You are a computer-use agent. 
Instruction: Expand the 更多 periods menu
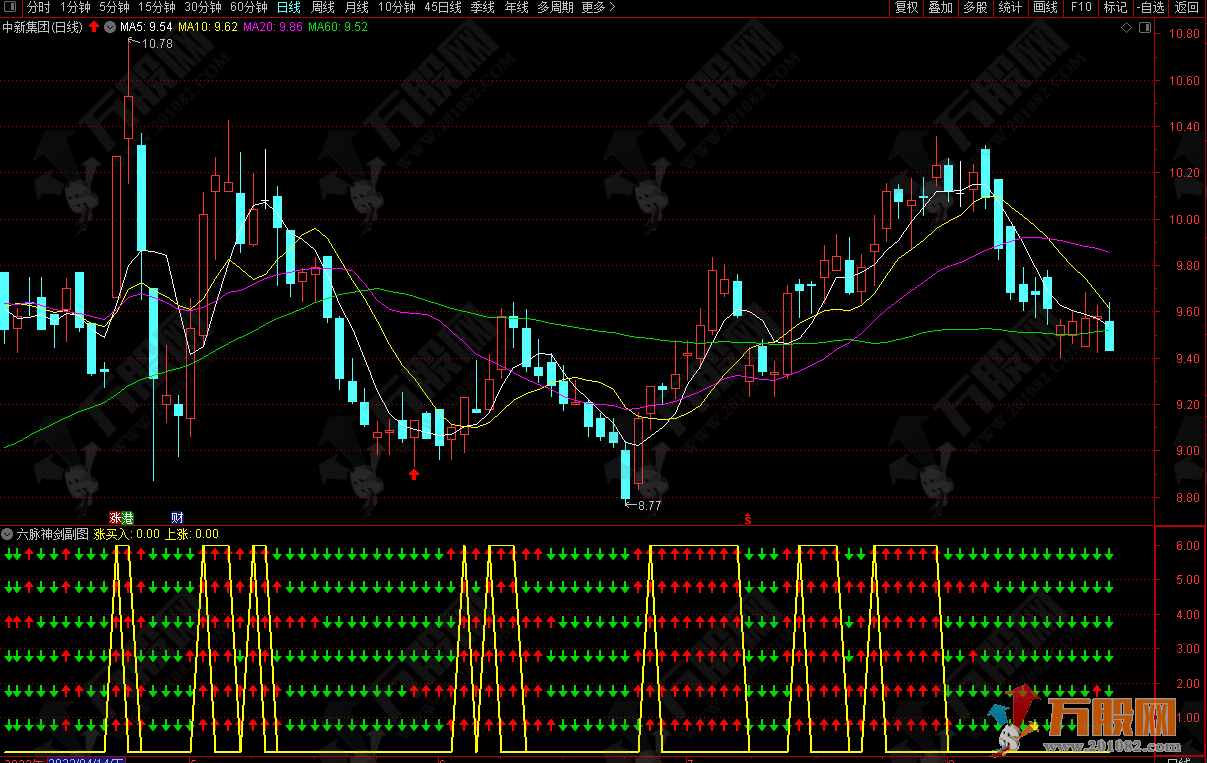[x=598, y=7]
